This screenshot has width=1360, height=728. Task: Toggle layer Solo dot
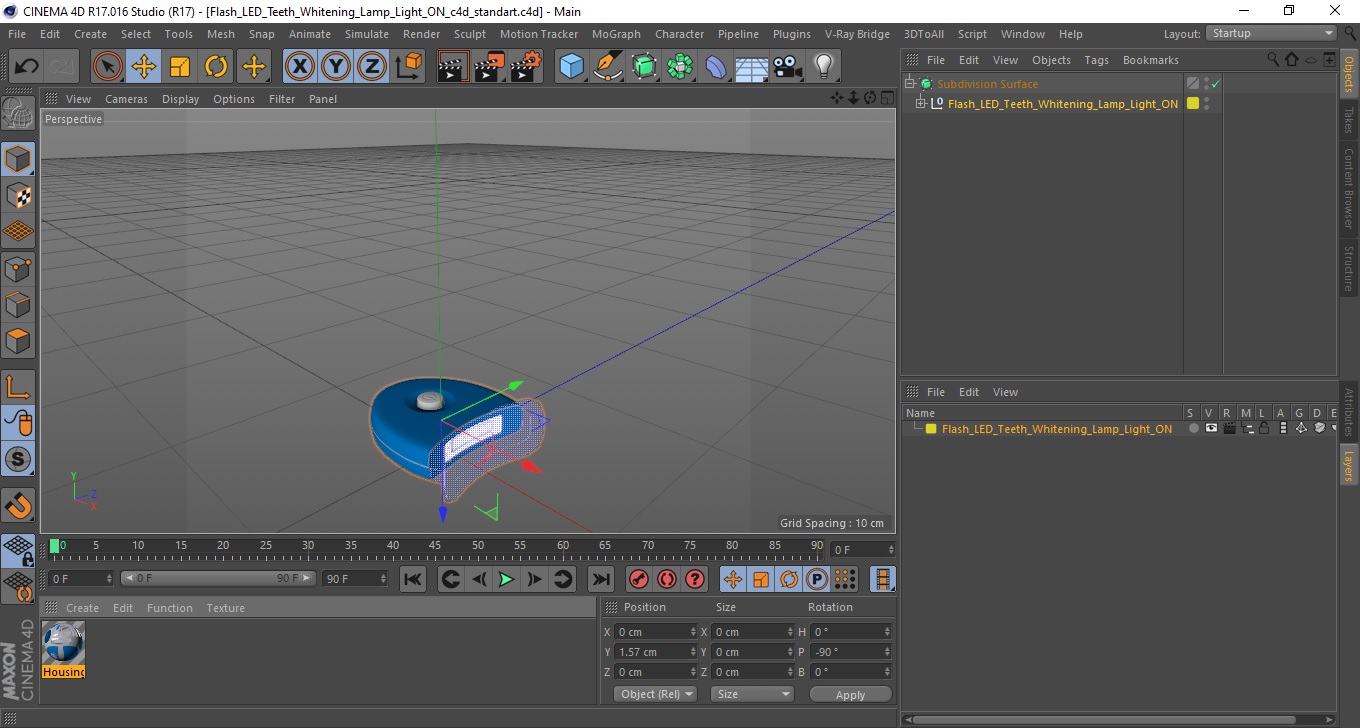point(1193,428)
